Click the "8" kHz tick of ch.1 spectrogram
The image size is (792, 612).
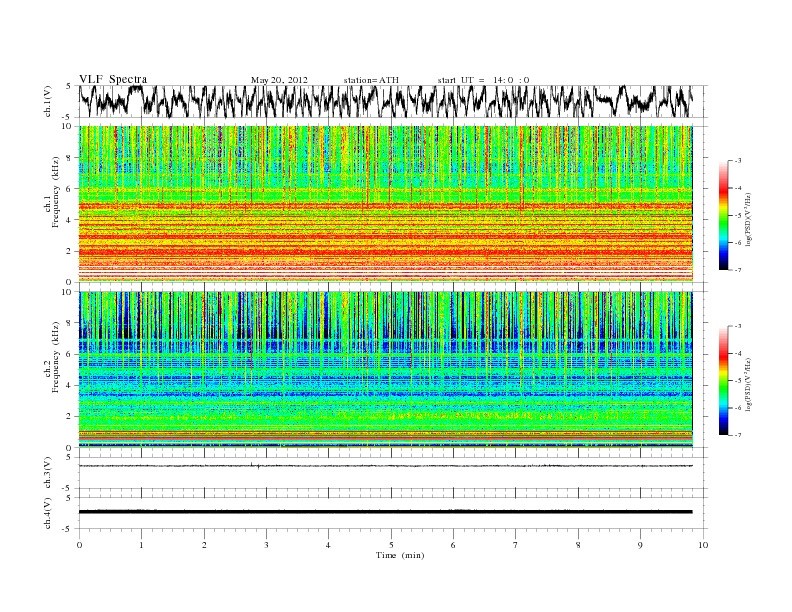click(x=70, y=158)
